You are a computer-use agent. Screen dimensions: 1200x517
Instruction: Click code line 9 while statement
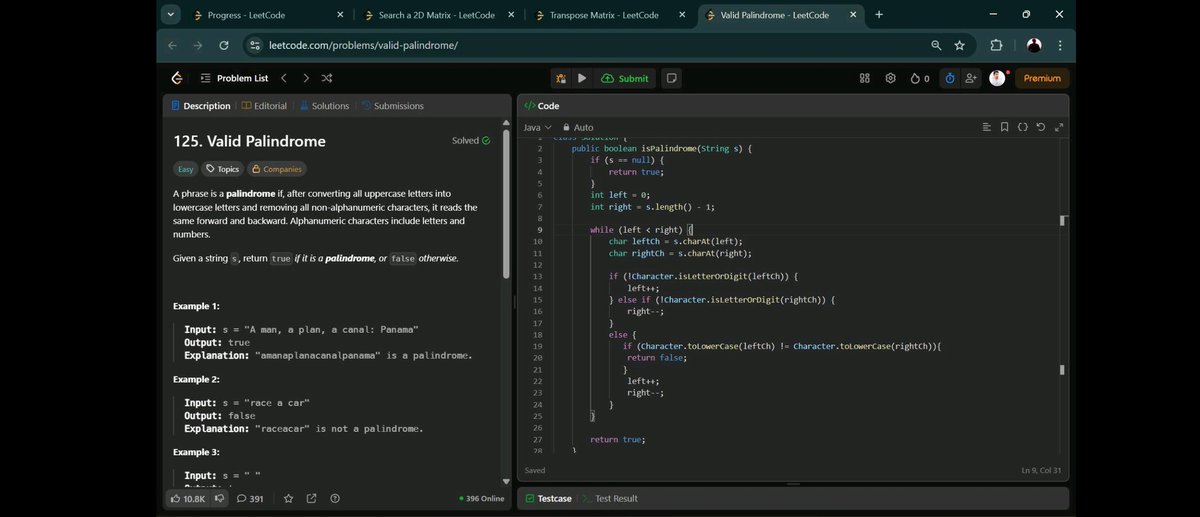tap(641, 230)
